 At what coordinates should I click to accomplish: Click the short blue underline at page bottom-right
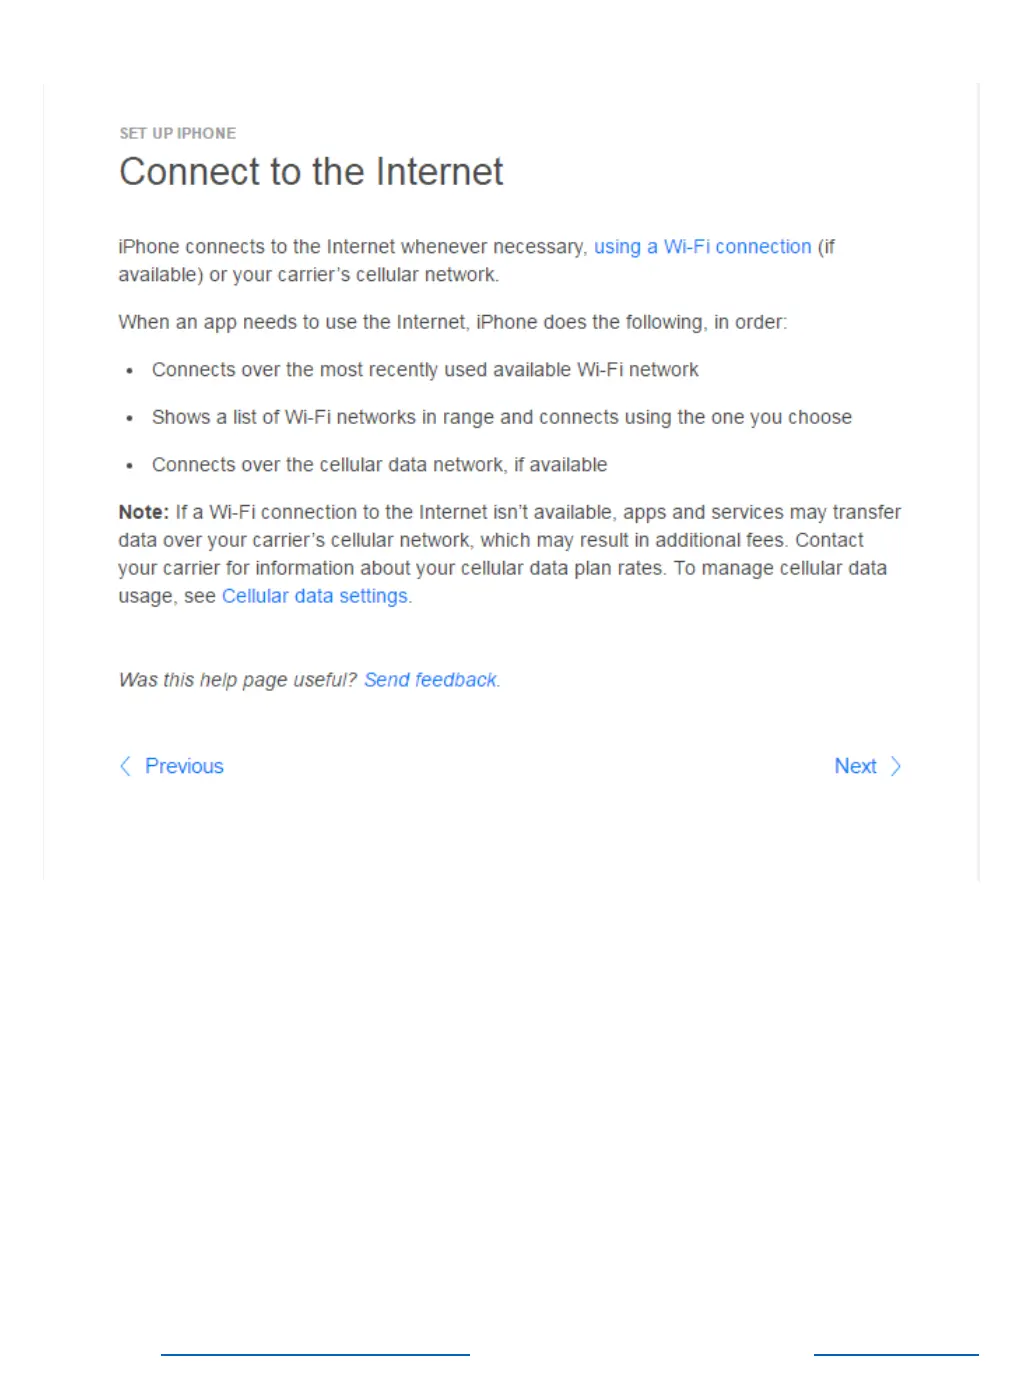point(896,1355)
